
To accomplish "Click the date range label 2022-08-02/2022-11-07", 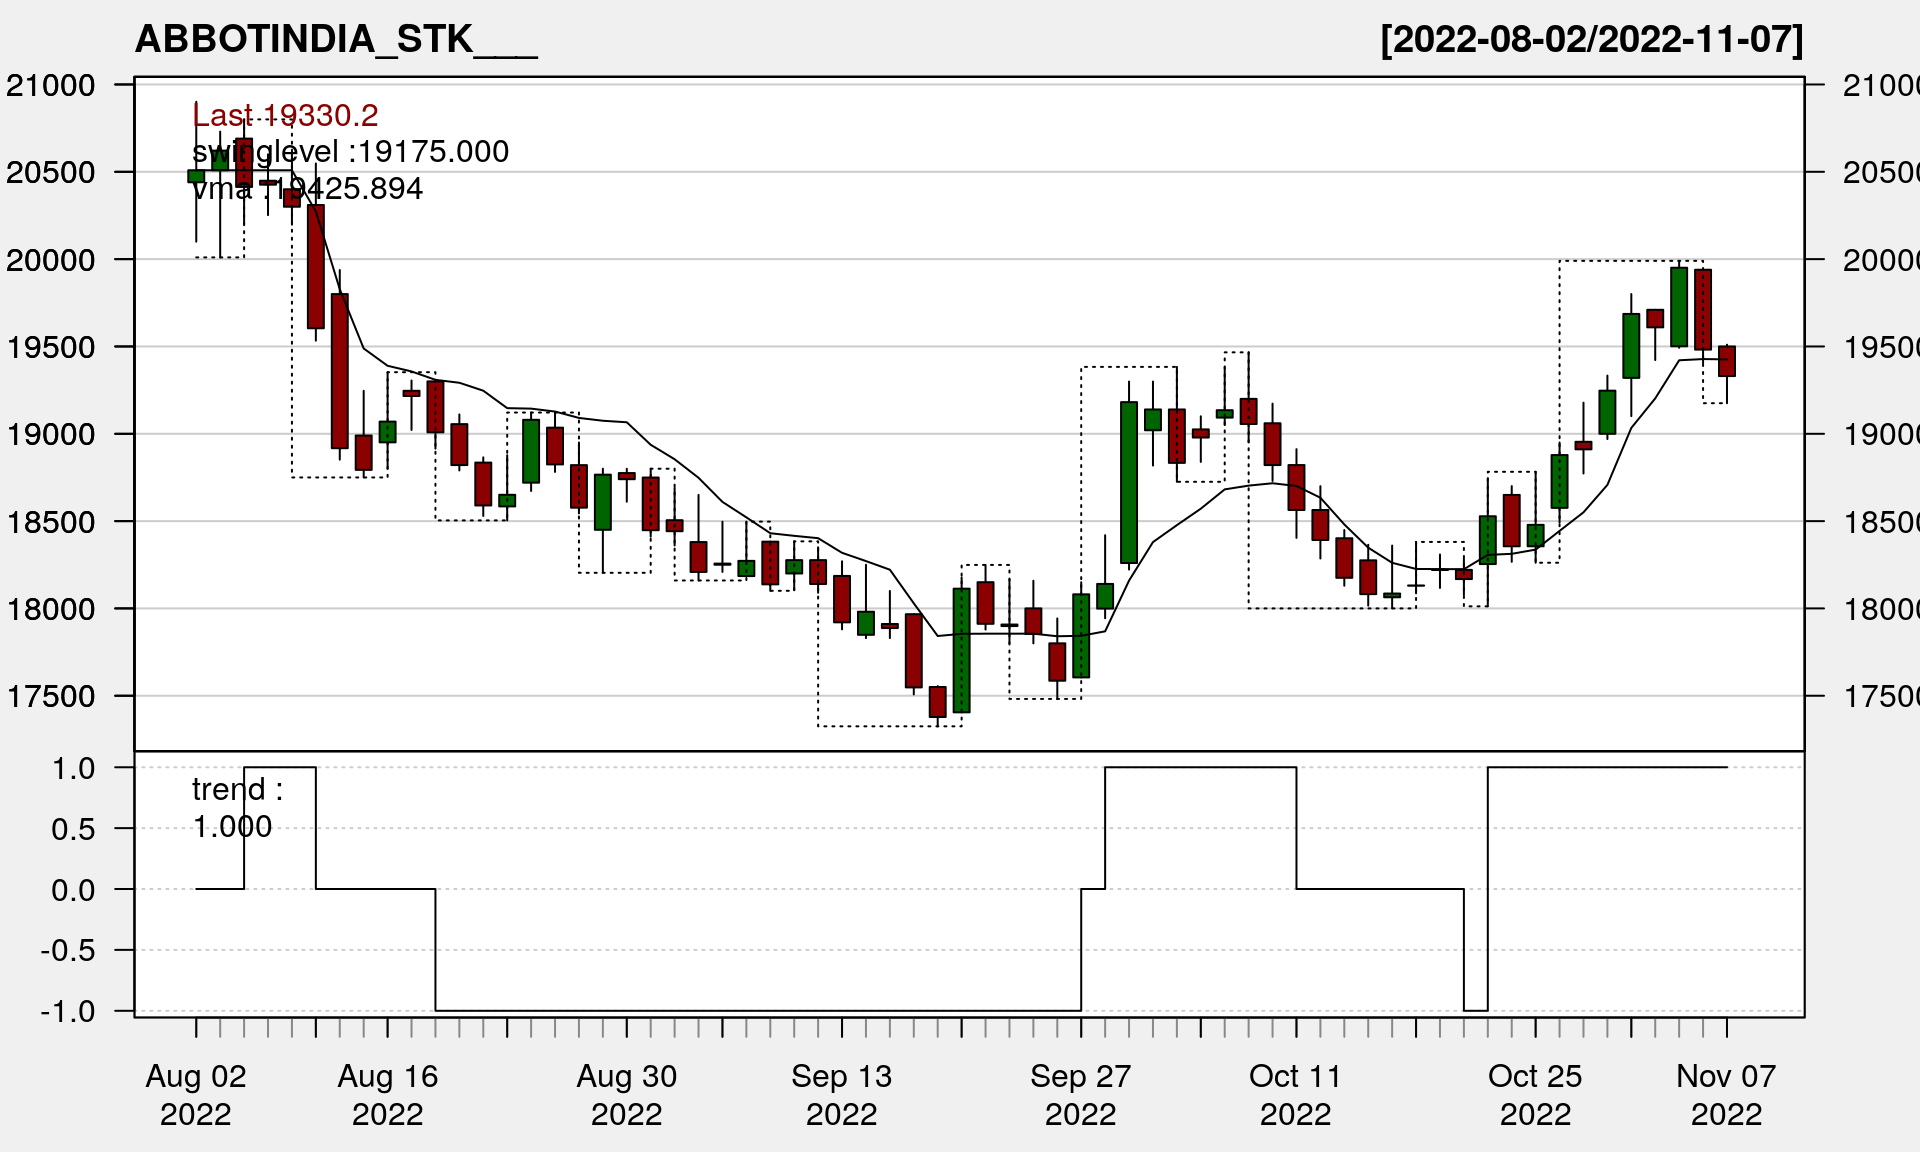I will (x=1591, y=40).
